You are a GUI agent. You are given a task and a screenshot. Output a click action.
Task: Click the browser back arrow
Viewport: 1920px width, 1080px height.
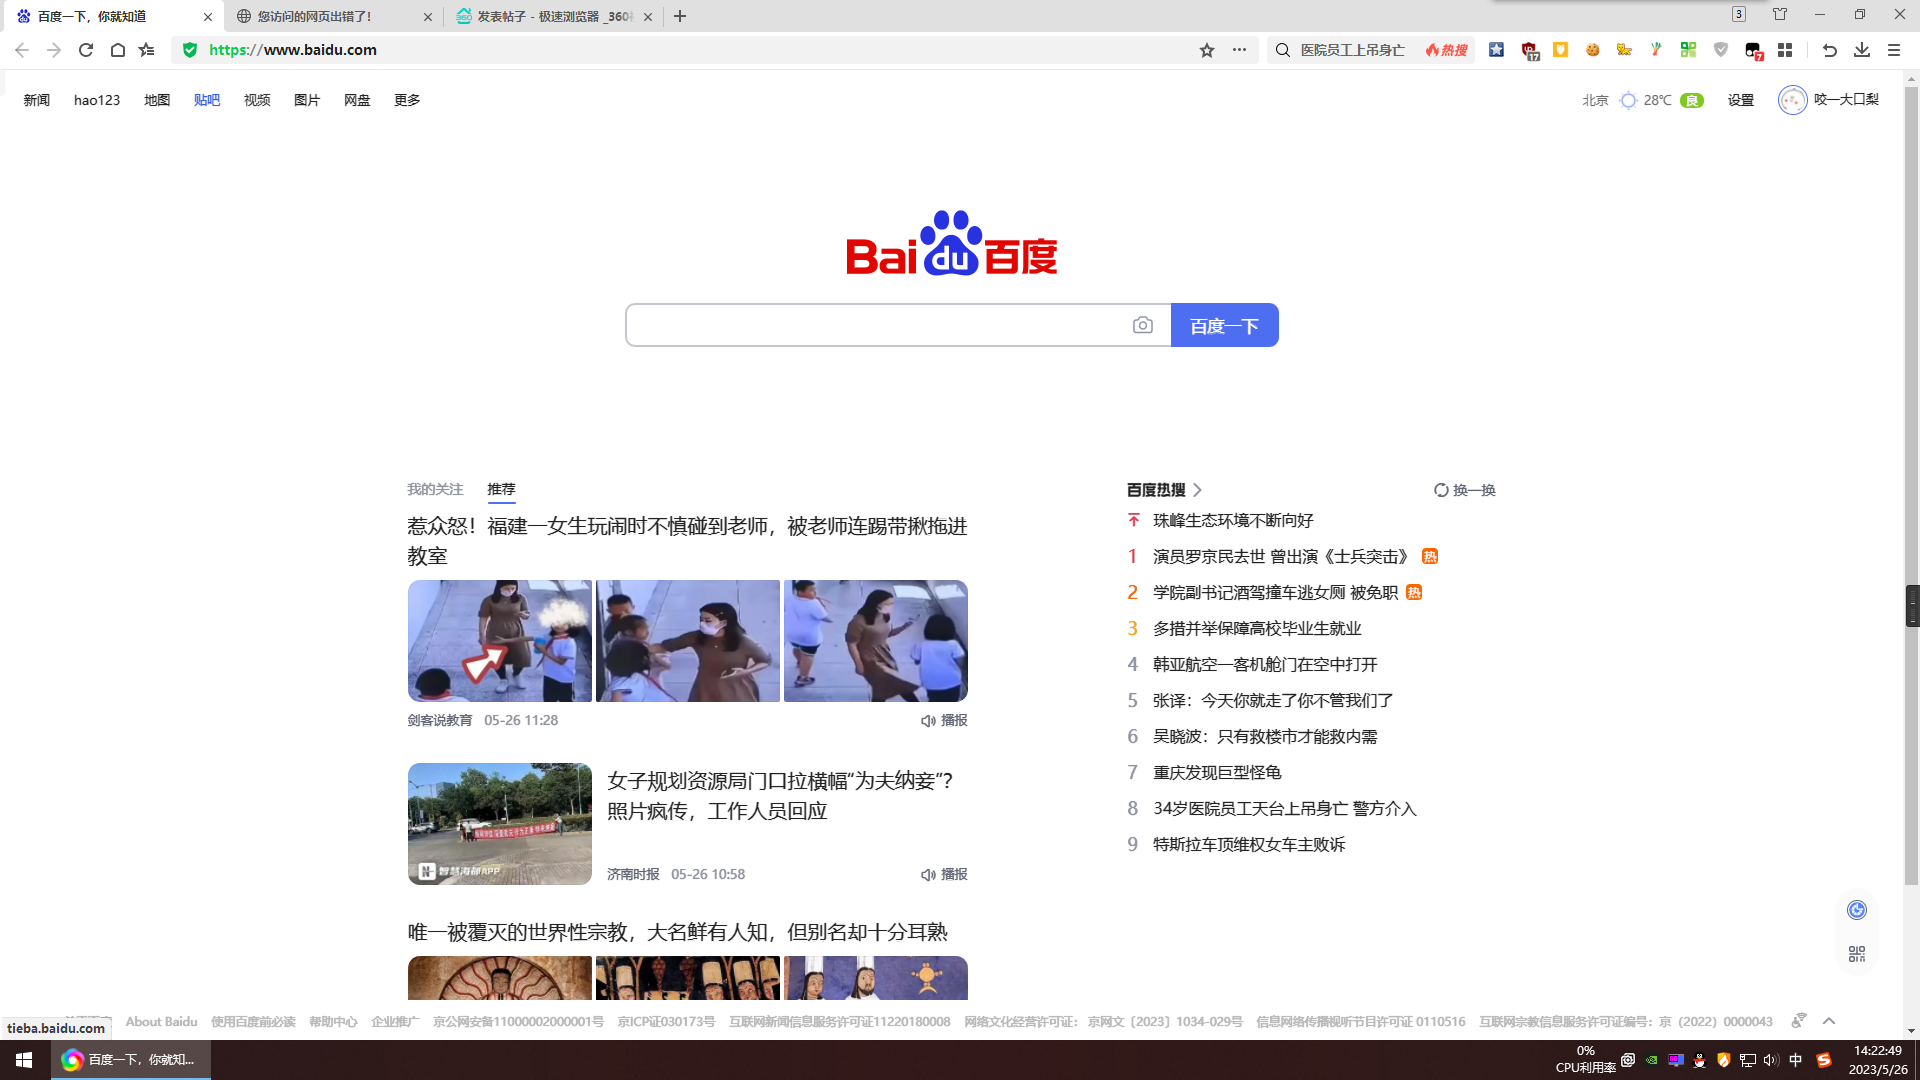22,50
